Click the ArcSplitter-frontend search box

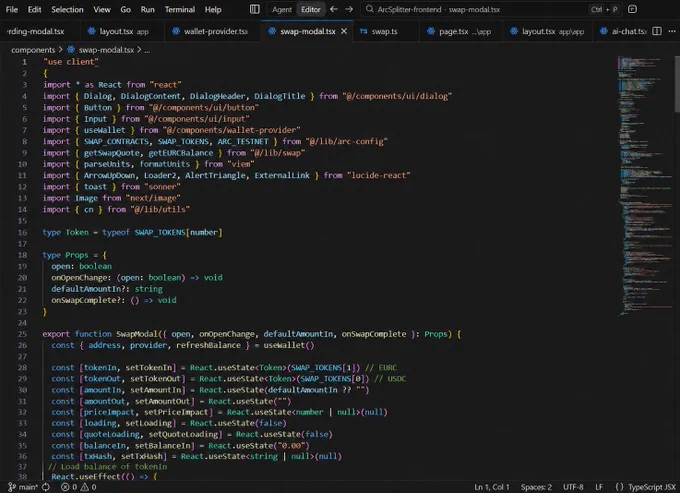coord(492,9)
